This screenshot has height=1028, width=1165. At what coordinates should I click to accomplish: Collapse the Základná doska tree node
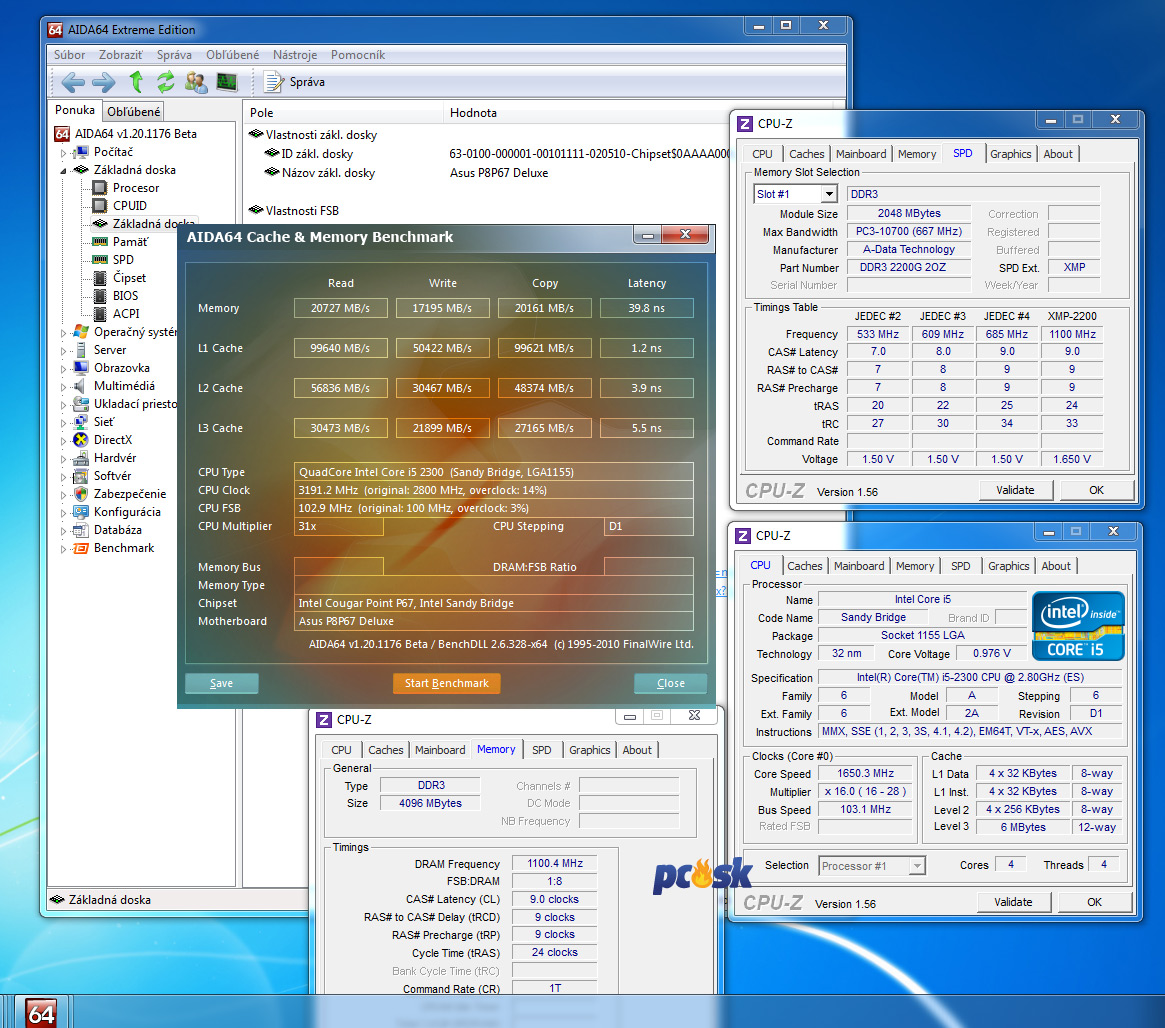pos(64,170)
